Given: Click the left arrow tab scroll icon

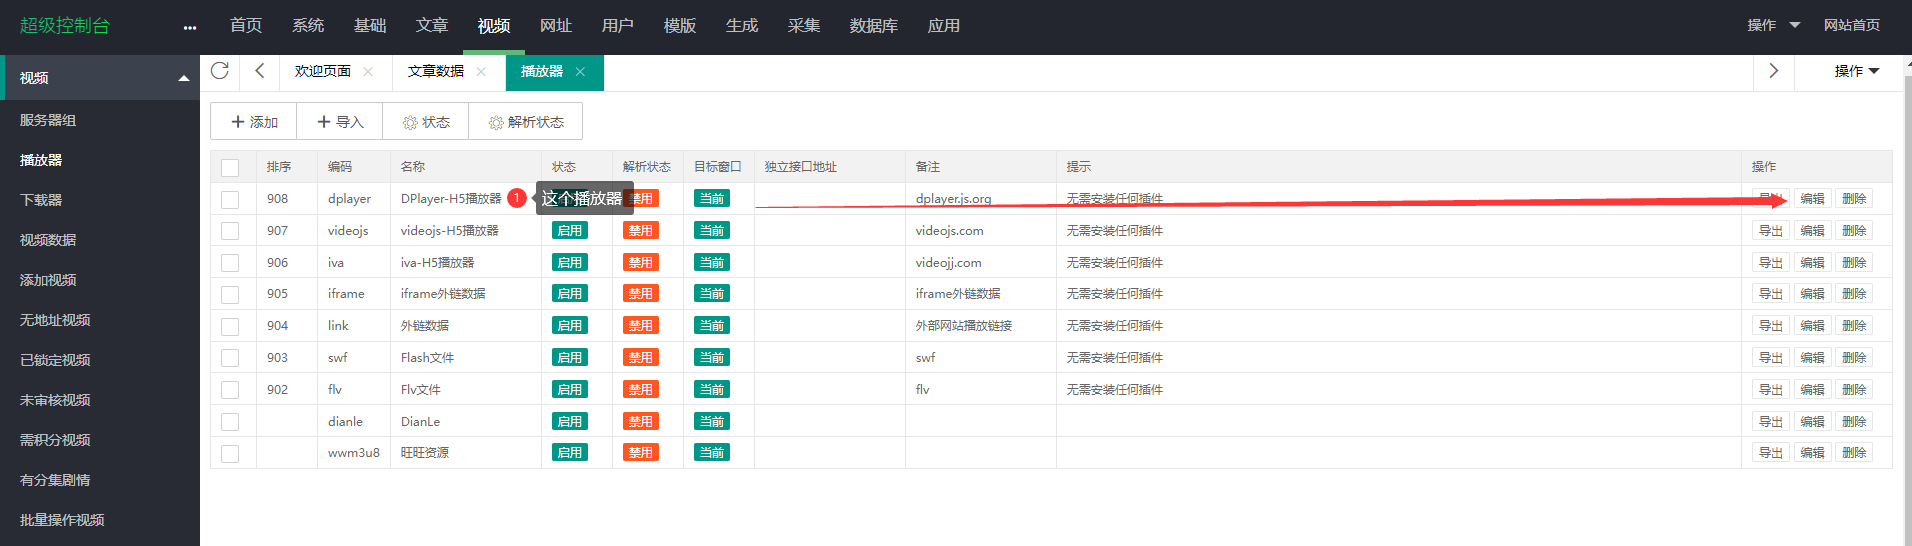Looking at the screenshot, I should click(x=260, y=71).
